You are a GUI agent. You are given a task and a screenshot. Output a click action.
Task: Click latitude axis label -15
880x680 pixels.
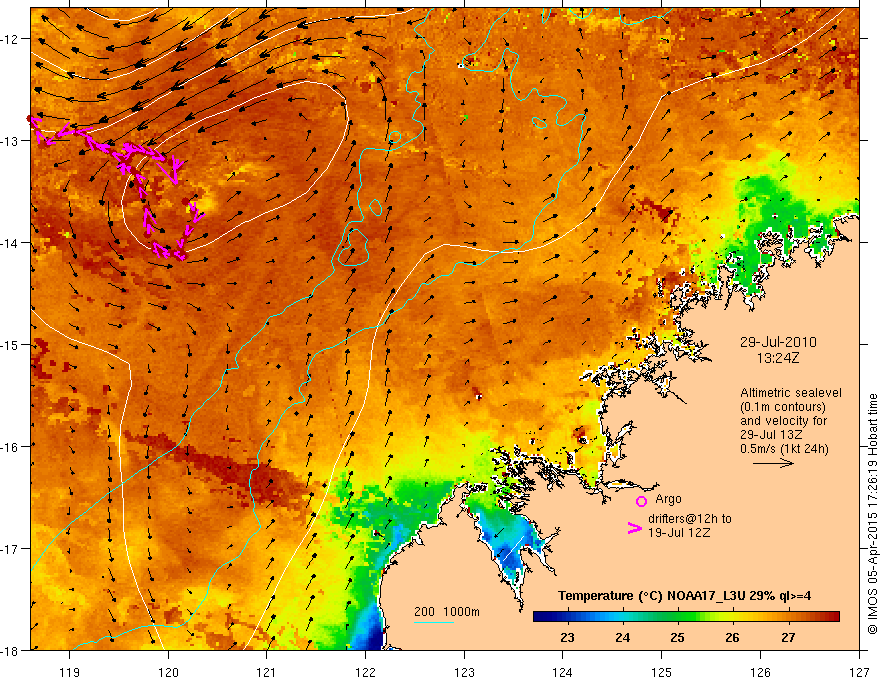11,344
